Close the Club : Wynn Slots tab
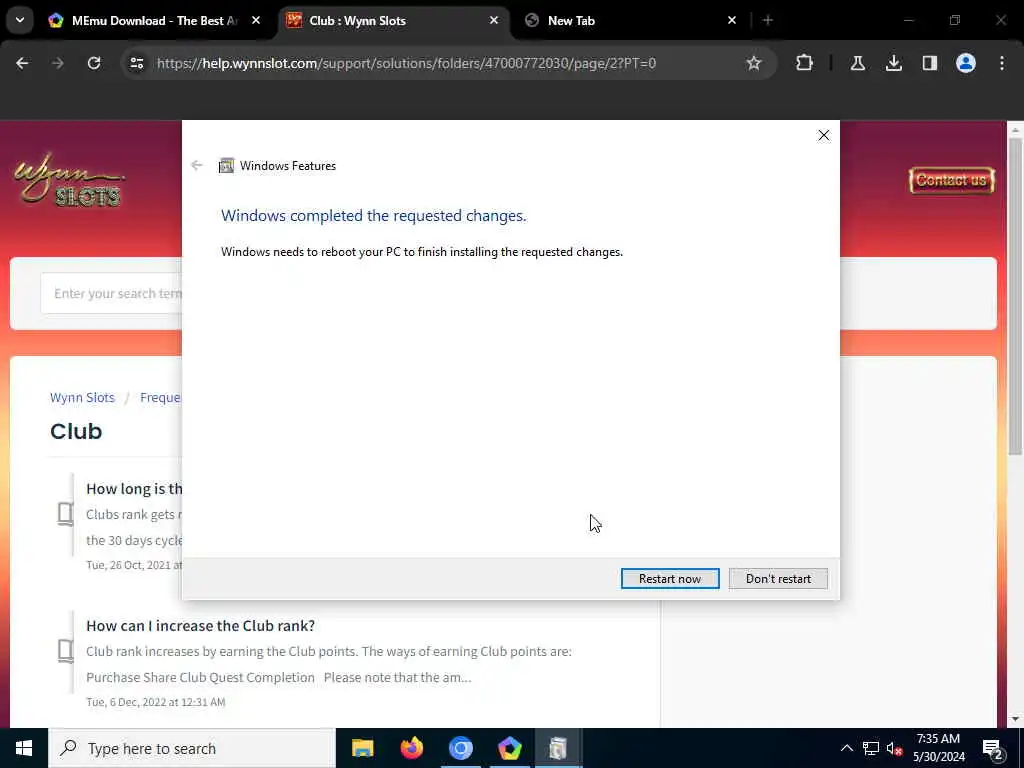The width and height of the screenshot is (1024, 768). tap(494, 20)
